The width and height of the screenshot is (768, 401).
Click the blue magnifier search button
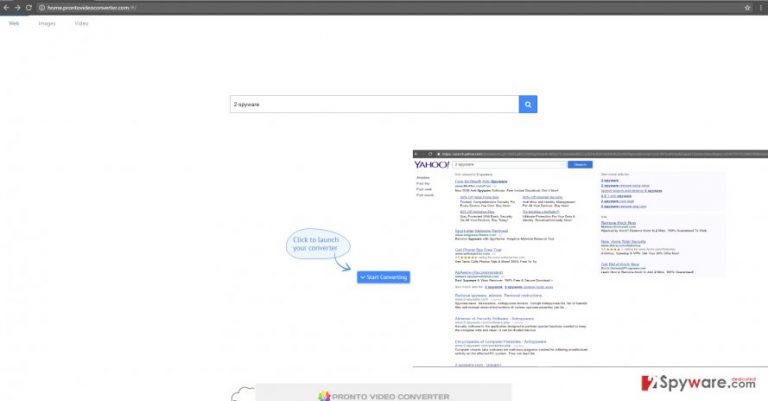(528, 104)
